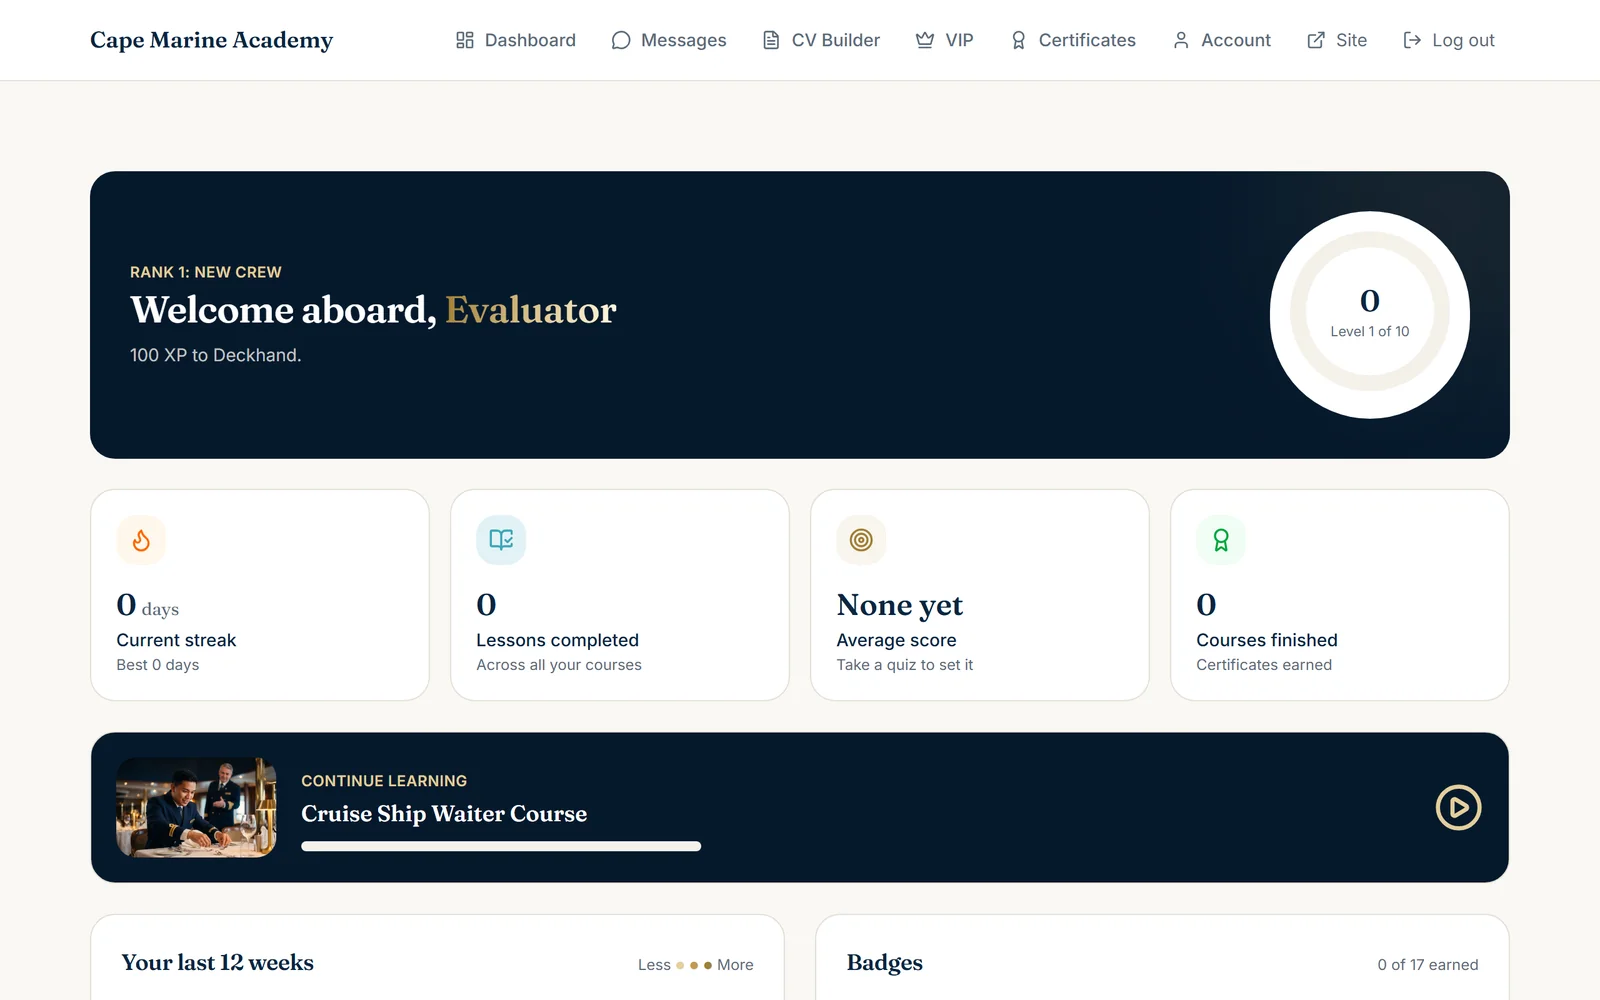Click the "None yet" value
The height and width of the screenshot is (1000, 1600).
pyautogui.click(x=900, y=605)
